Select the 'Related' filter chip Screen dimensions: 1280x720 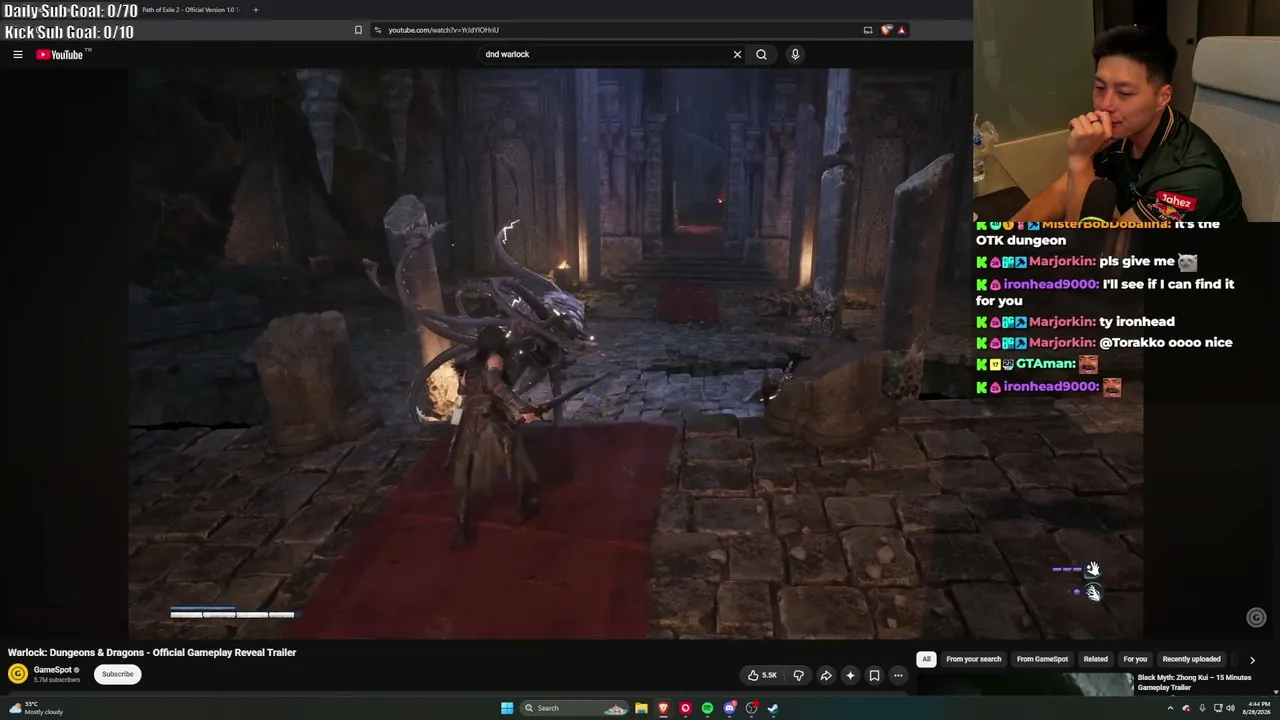click(x=1095, y=659)
